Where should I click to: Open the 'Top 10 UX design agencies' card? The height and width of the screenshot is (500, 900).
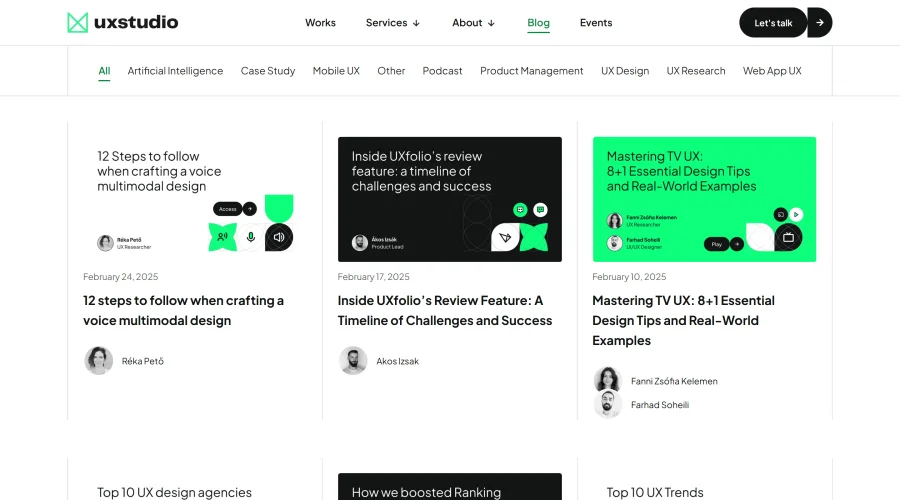click(x=195, y=486)
